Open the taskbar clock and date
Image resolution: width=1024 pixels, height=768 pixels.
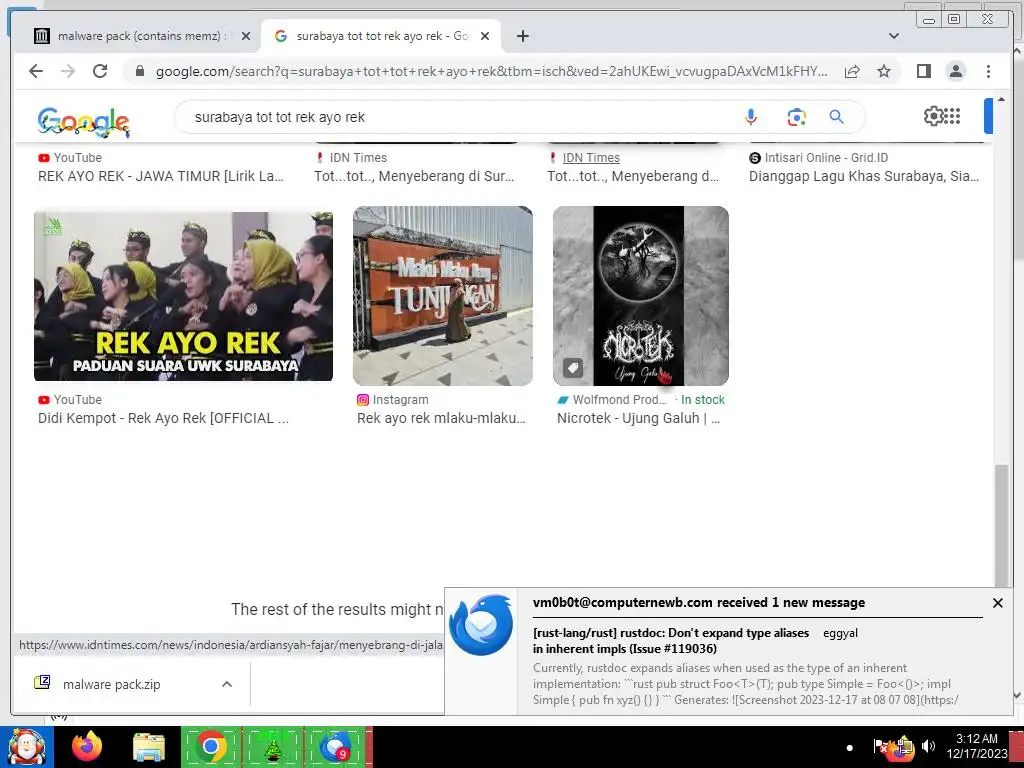(x=977, y=746)
